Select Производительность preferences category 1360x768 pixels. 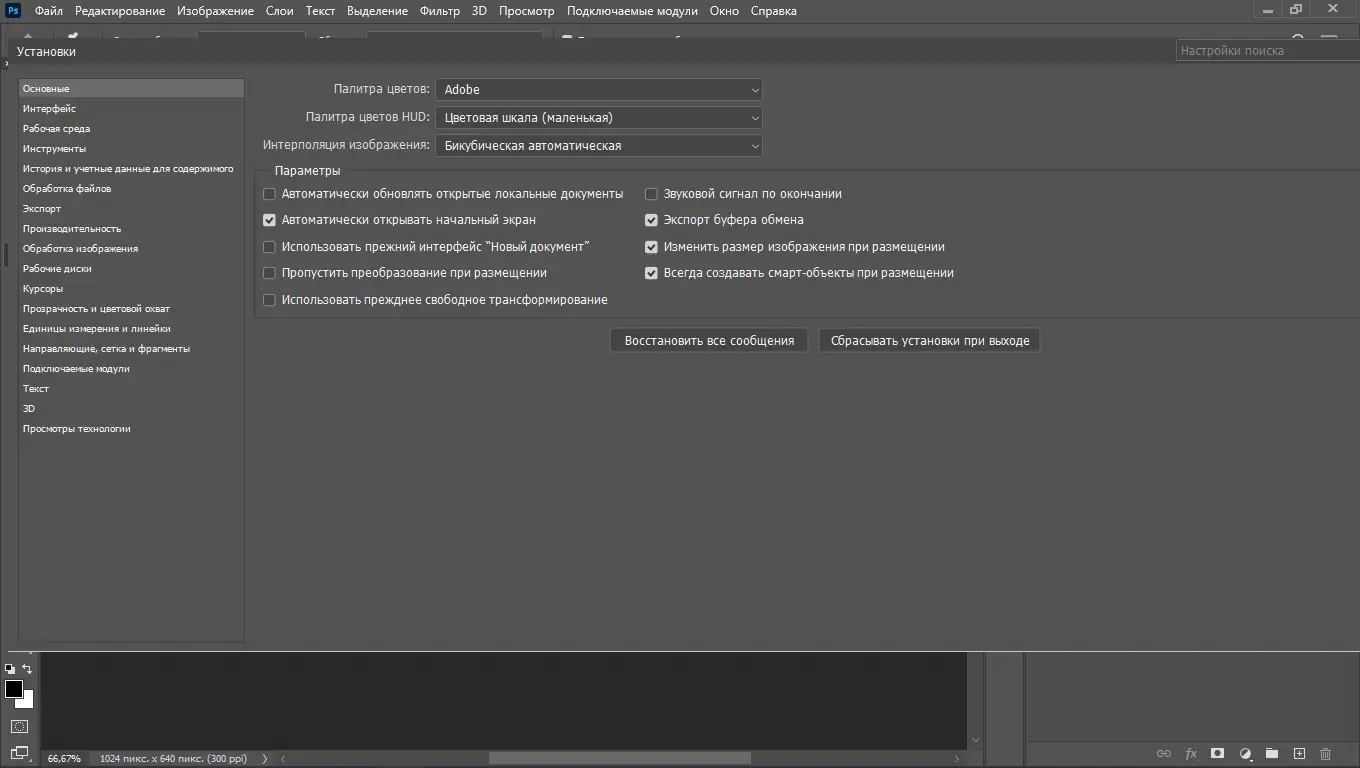(131, 229)
